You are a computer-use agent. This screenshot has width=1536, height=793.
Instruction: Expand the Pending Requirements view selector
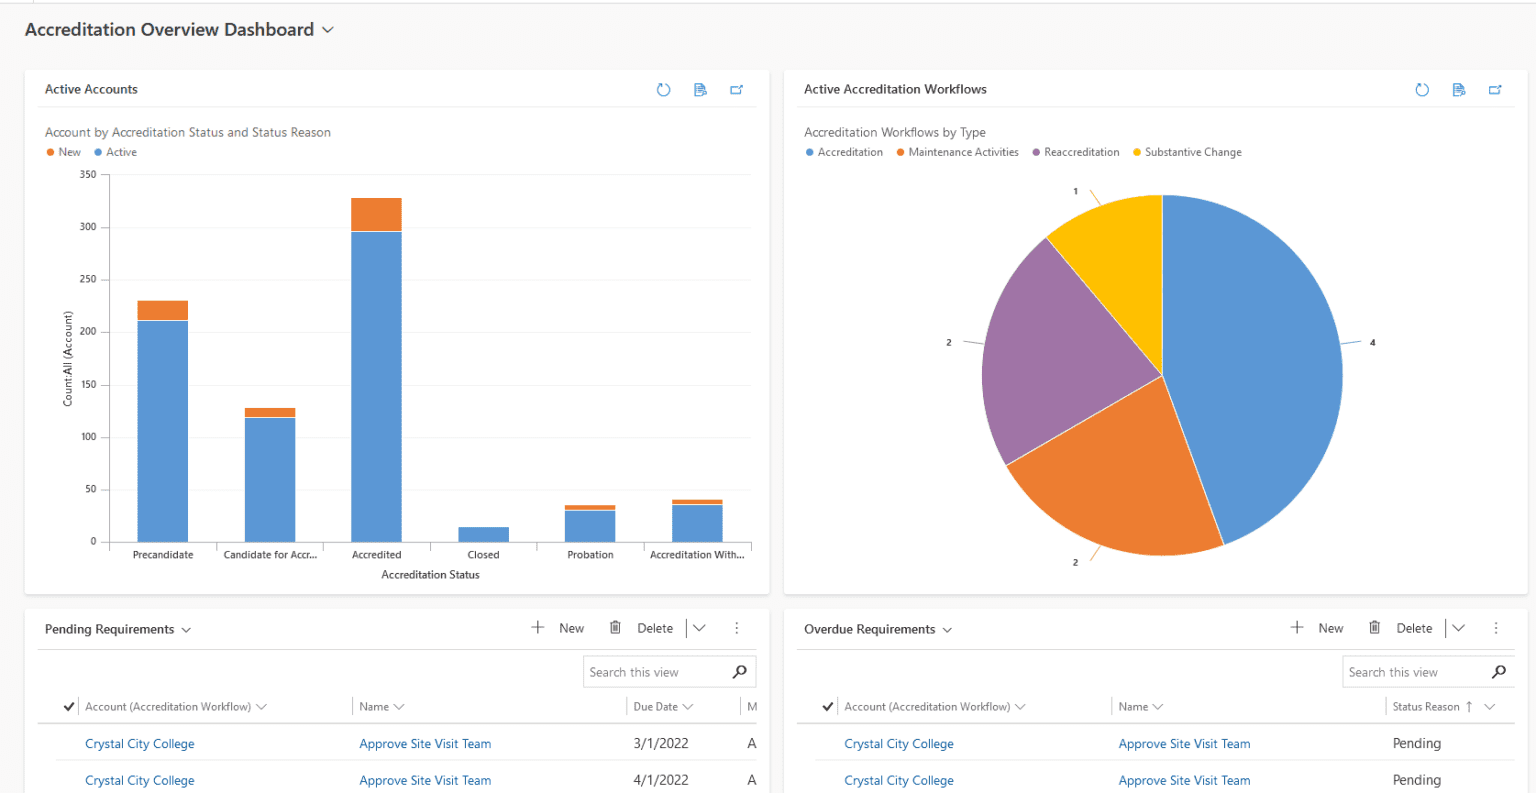point(186,629)
